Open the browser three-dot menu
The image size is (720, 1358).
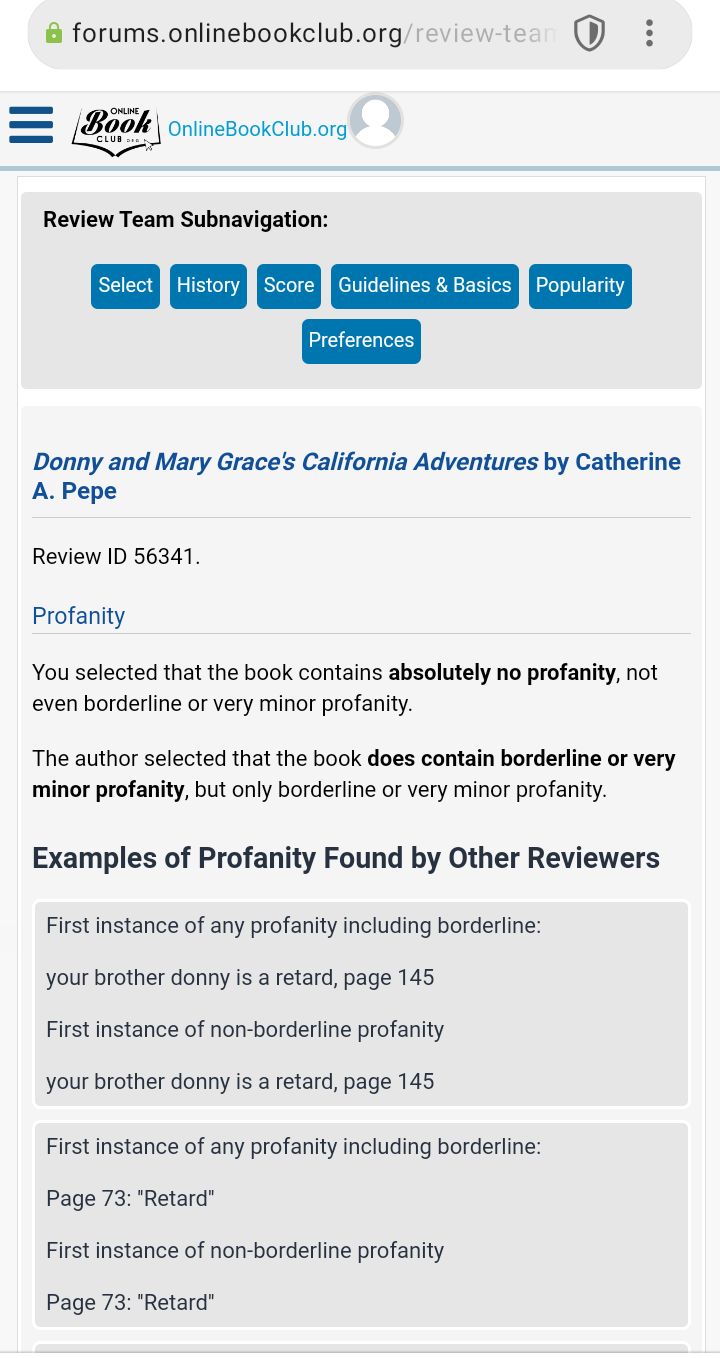click(649, 34)
